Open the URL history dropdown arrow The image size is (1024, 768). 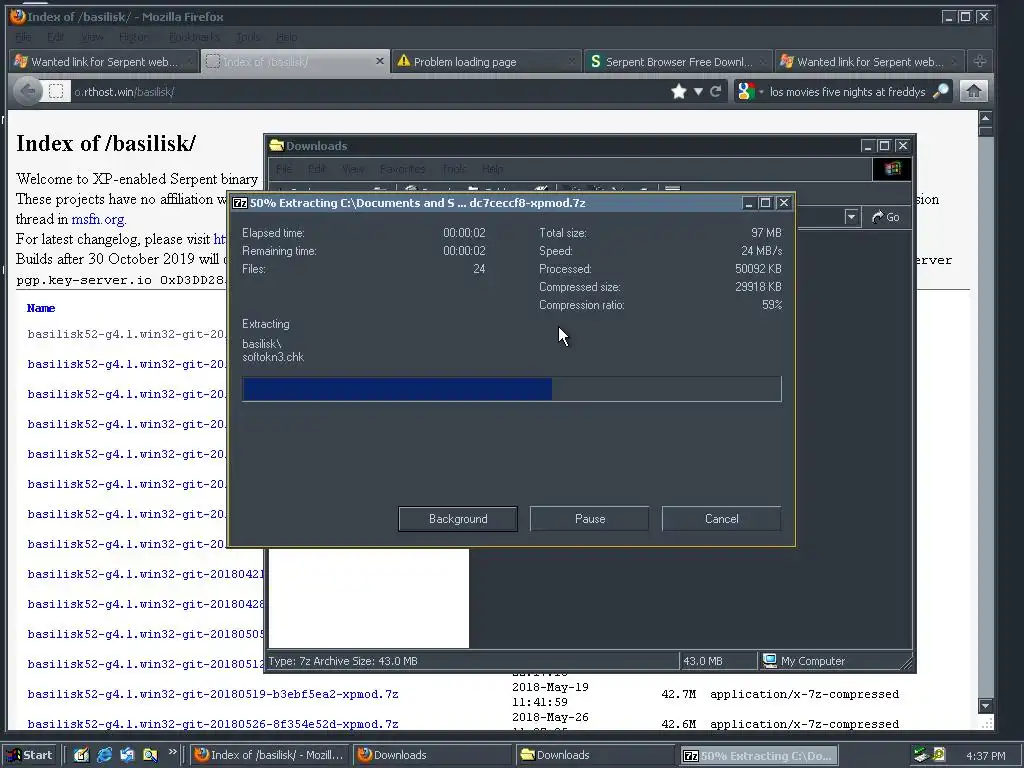(x=697, y=91)
